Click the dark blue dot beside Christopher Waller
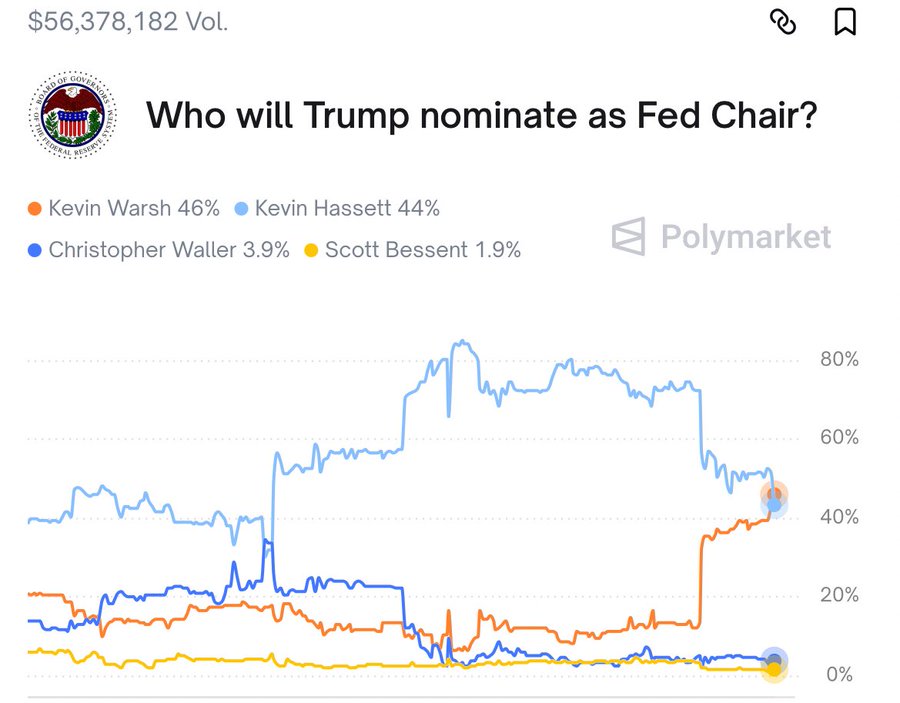 point(35,250)
